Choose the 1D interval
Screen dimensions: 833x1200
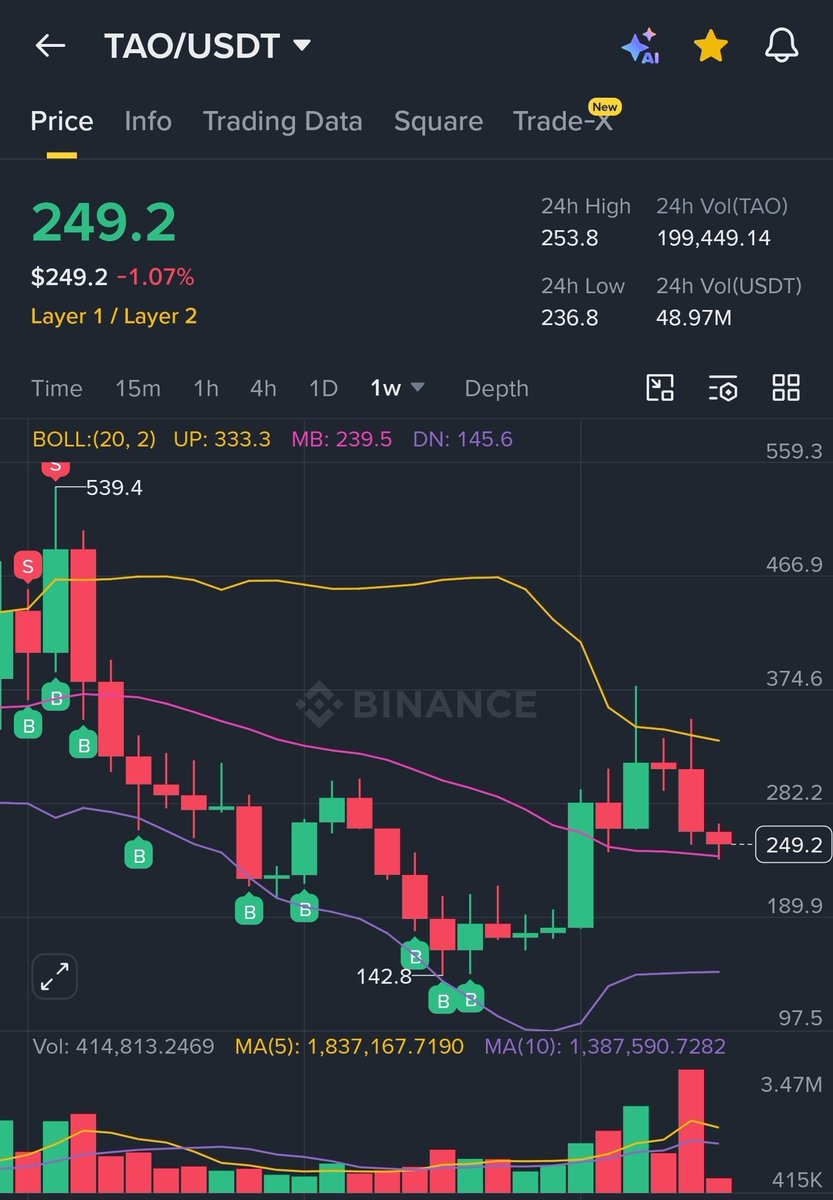323,388
